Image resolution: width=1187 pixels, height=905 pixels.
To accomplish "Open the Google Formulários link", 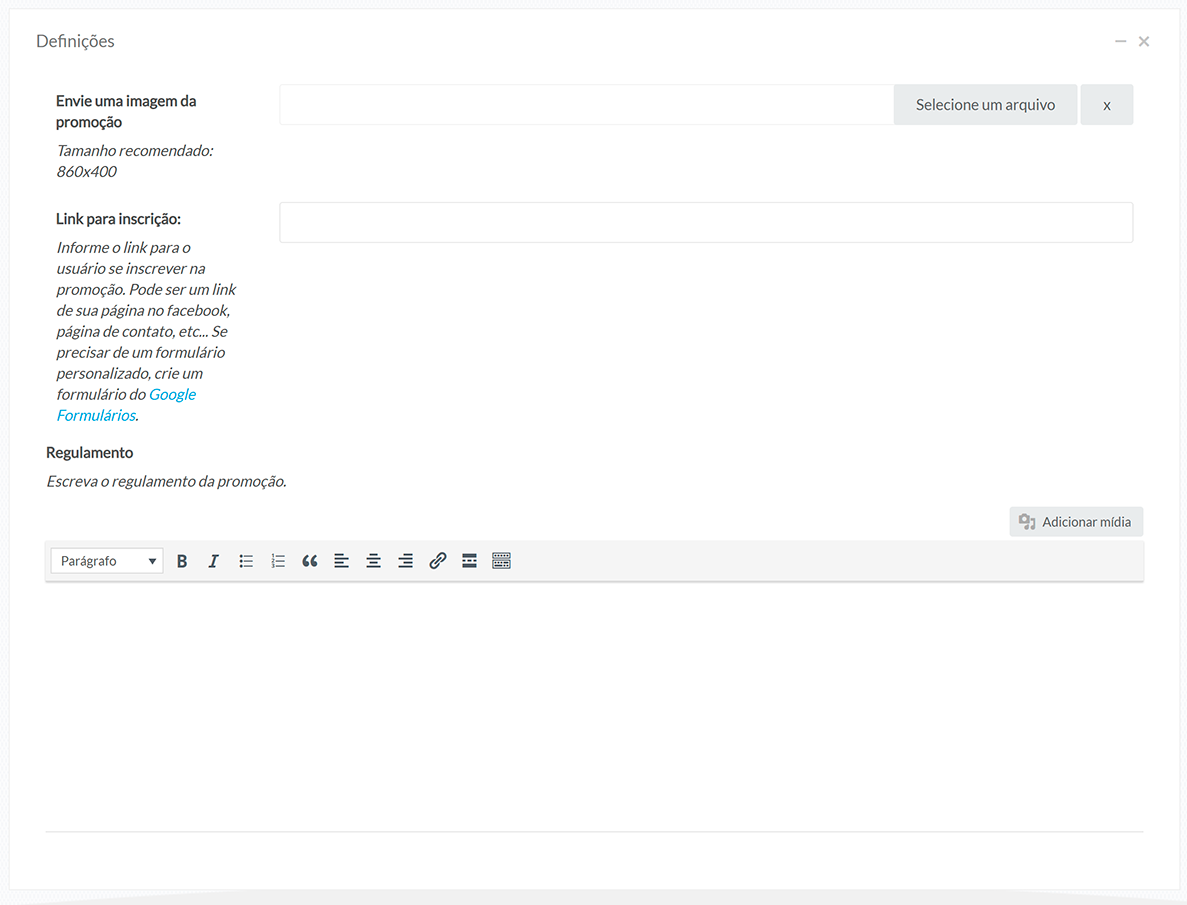I will [x=172, y=394].
